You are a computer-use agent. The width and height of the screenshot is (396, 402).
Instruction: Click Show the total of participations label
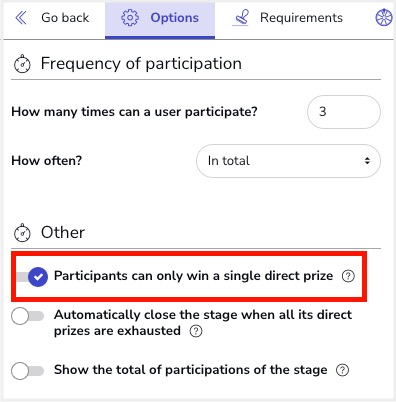click(191, 370)
